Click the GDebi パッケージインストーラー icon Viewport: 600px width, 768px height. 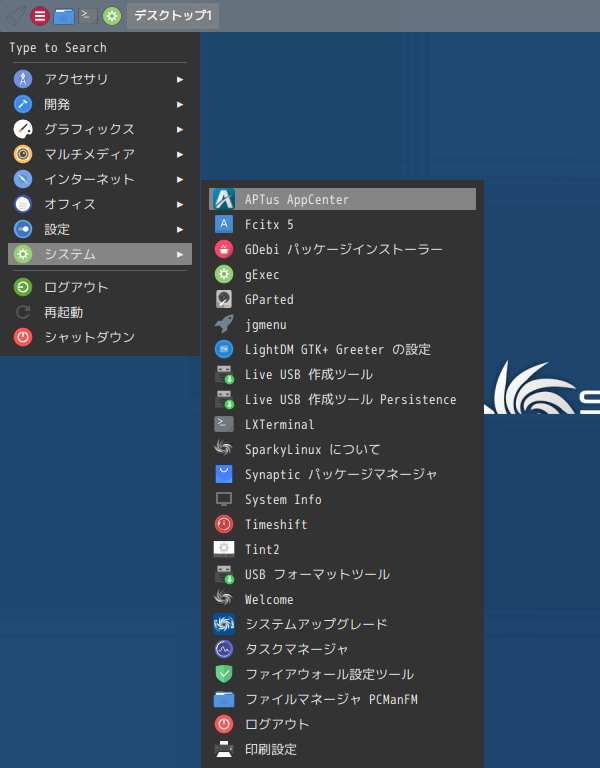(224, 249)
